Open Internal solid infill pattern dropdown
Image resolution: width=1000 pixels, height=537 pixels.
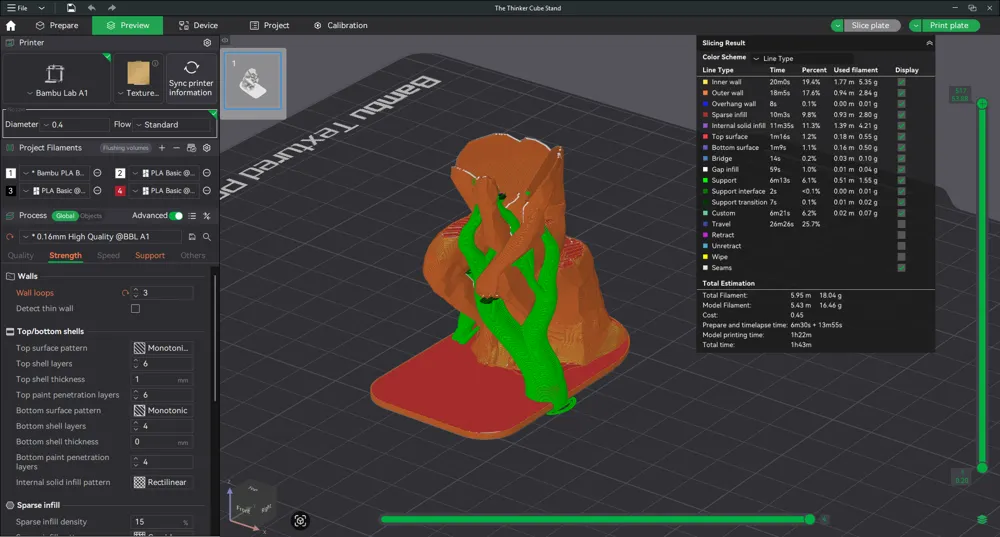pos(162,483)
